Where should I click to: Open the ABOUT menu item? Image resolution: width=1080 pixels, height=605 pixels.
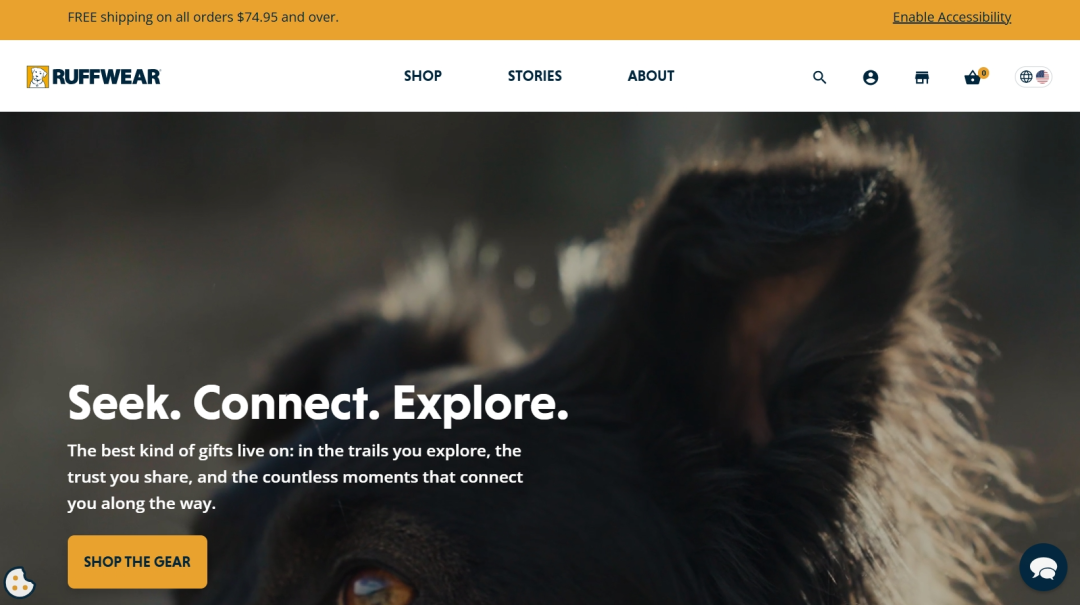click(651, 76)
